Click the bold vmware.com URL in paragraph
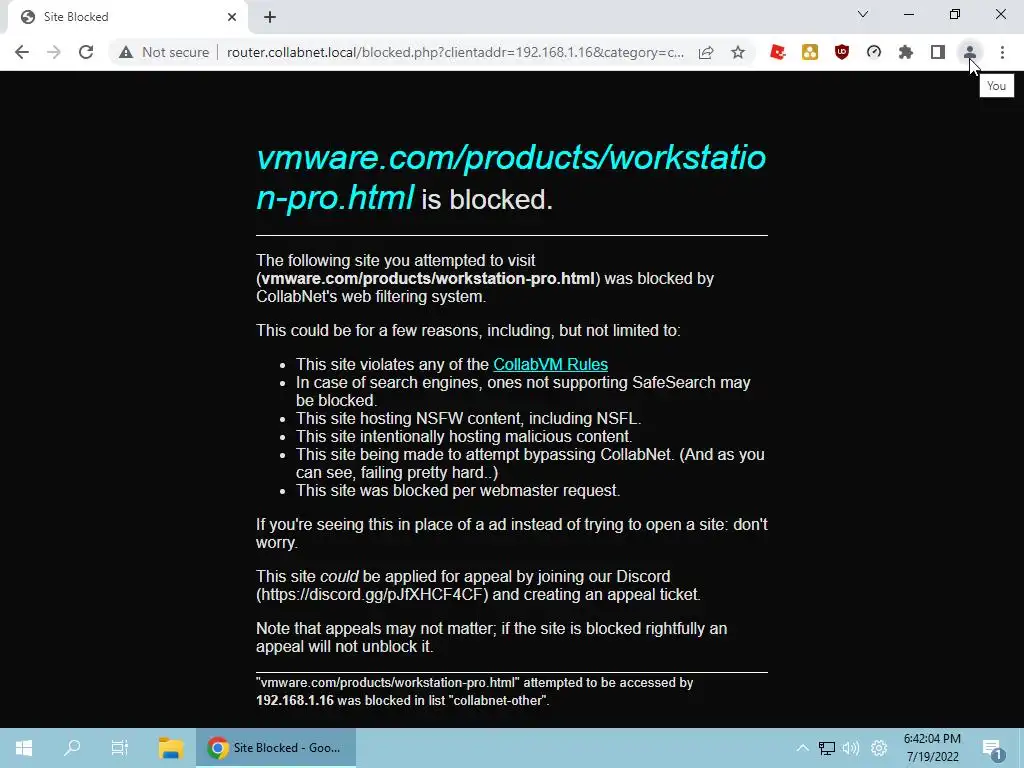This screenshot has height=768, width=1024. click(x=428, y=279)
